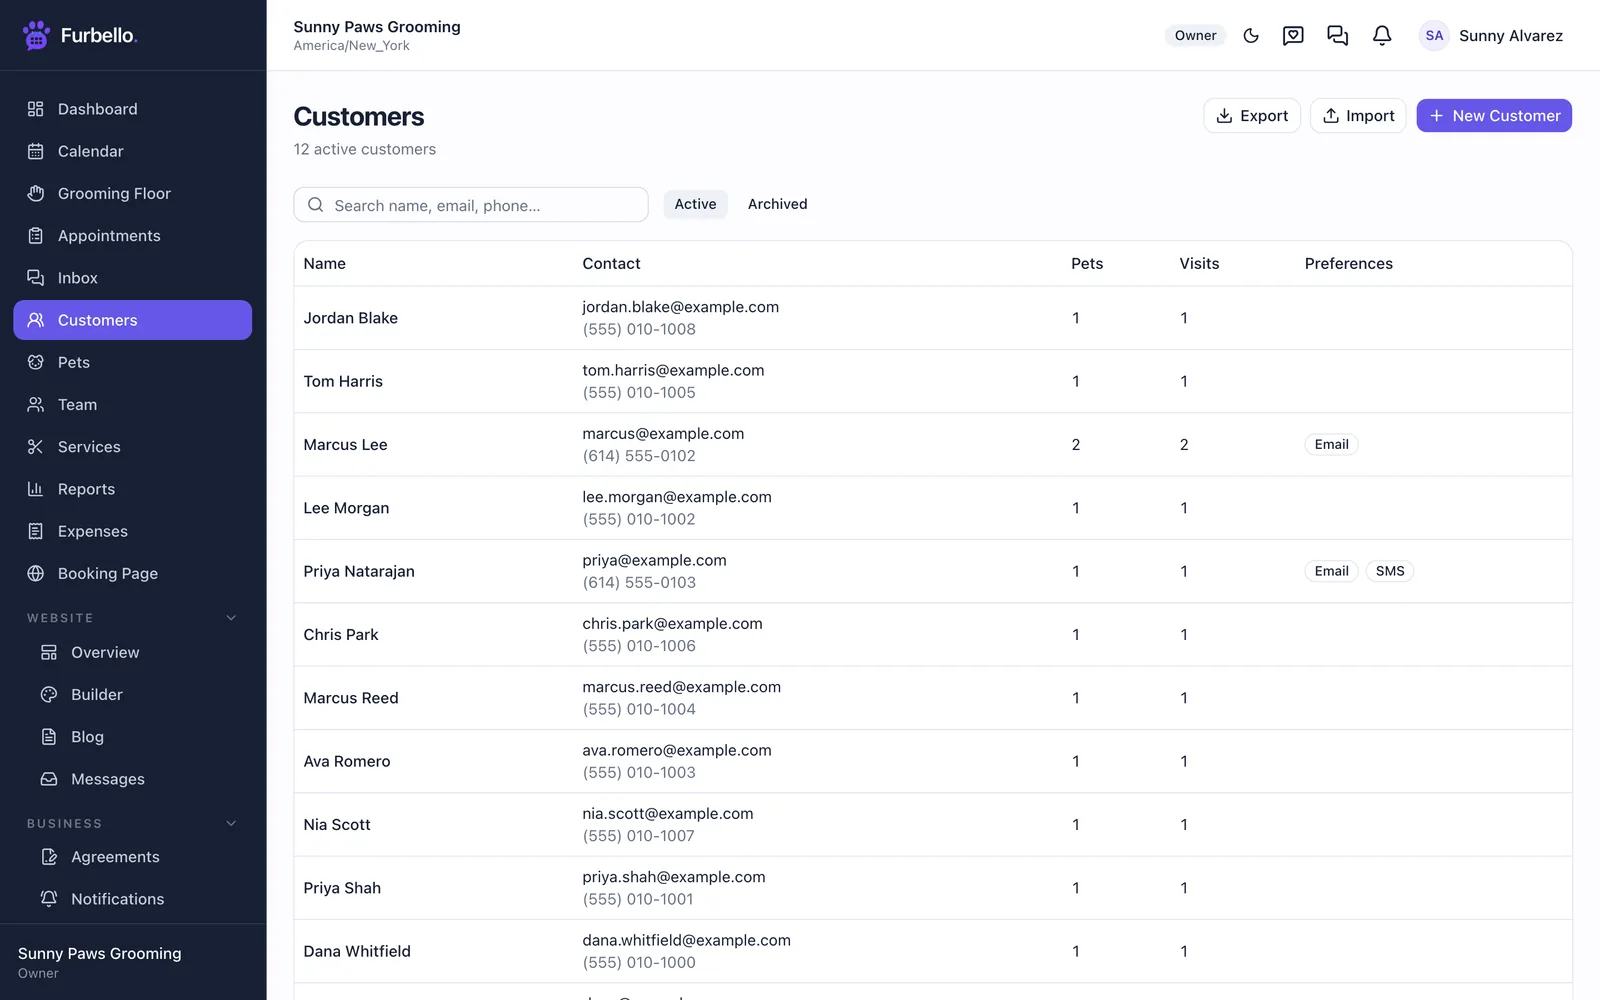The image size is (1600, 1000).
Task: Collapse the WEBSITE section chevron
Action: (x=231, y=618)
